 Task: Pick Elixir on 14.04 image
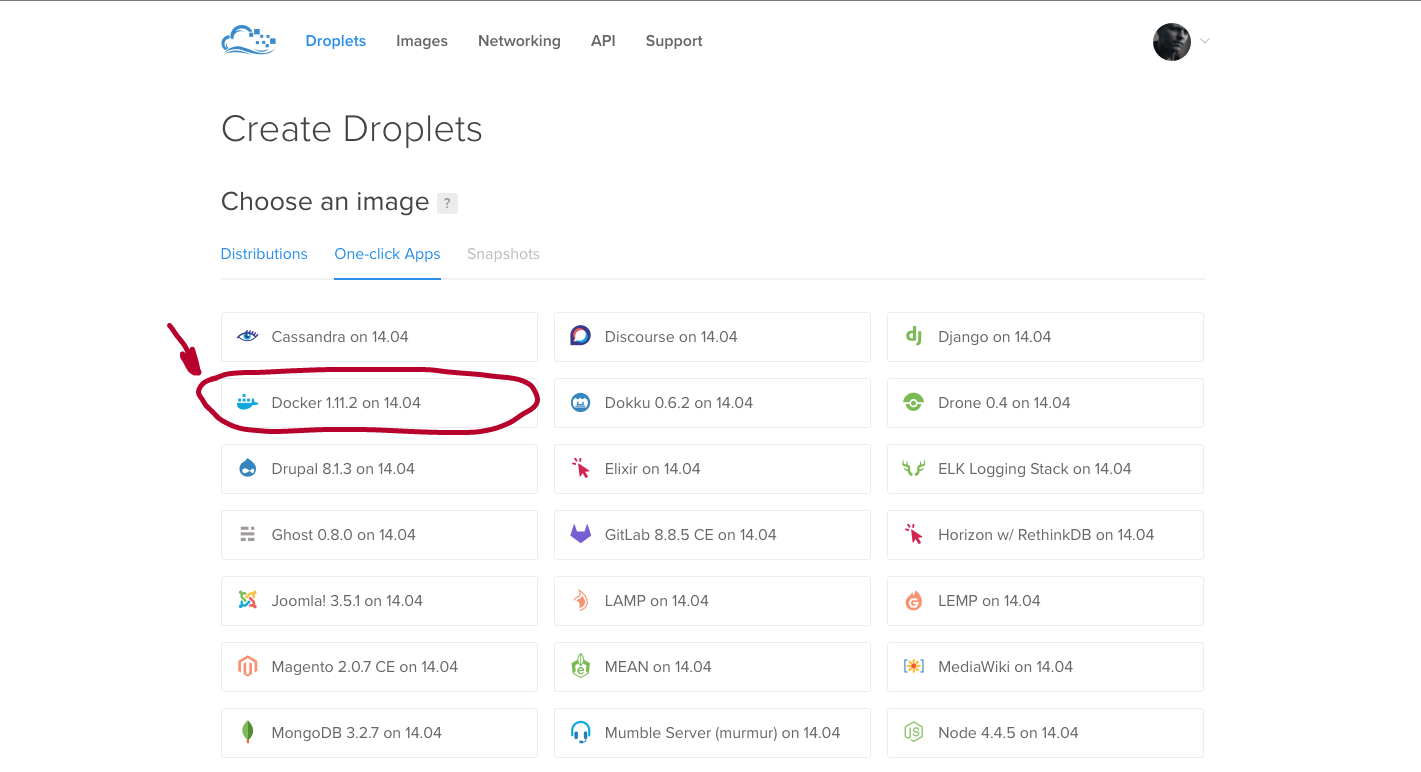click(712, 469)
